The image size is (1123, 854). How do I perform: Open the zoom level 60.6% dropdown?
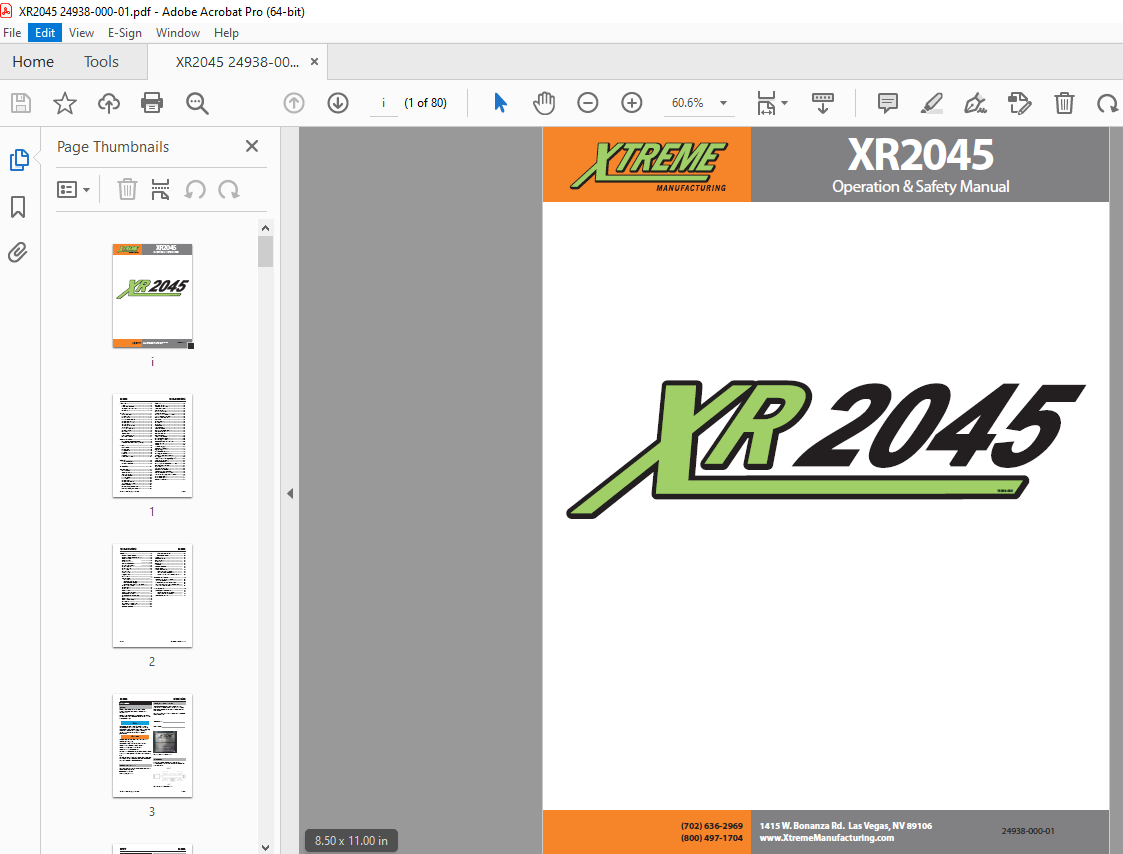(723, 103)
